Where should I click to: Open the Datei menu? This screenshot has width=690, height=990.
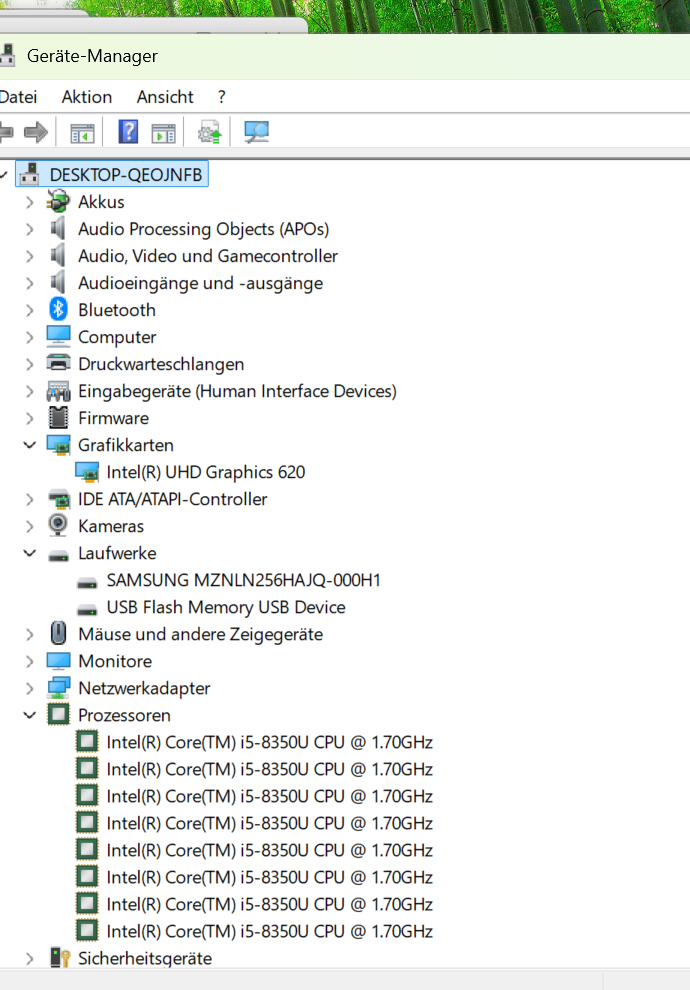[18, 97]
